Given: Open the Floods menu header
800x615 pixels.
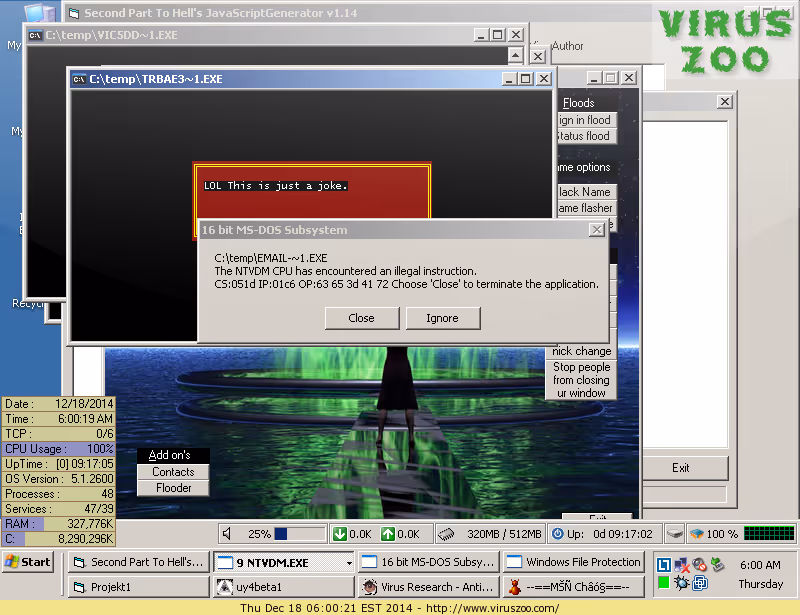Looking at the screenshot, I should click(x=579, y=103).
